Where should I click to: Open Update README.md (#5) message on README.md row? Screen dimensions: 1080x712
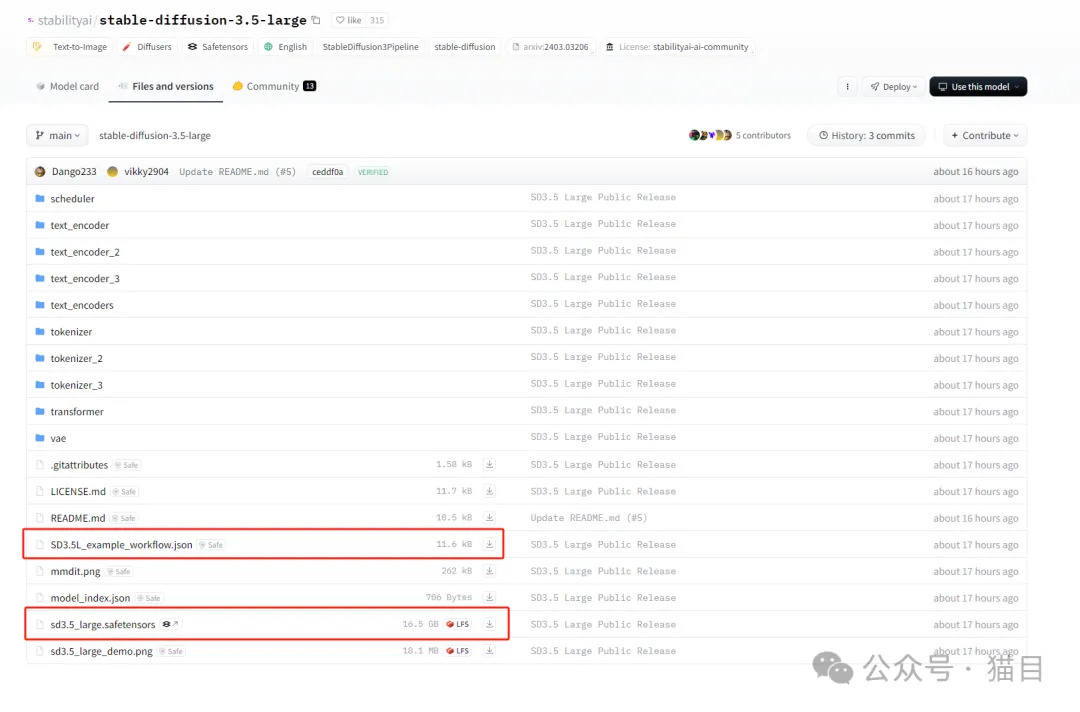[589, 518]
